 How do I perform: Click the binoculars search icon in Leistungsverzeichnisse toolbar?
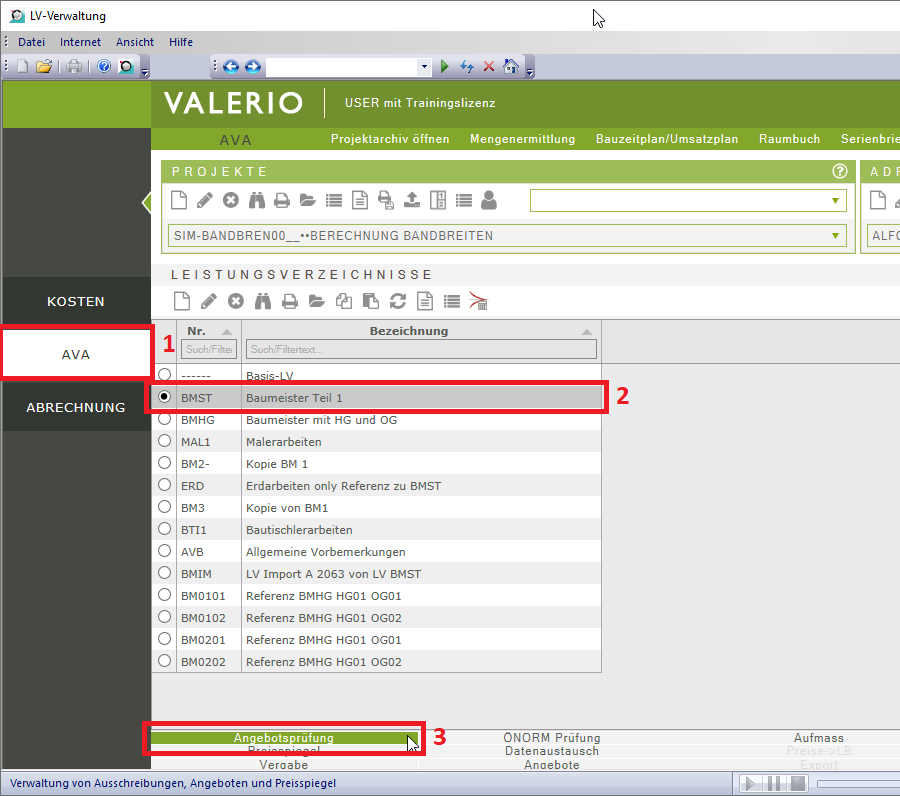tap(264, 301)
